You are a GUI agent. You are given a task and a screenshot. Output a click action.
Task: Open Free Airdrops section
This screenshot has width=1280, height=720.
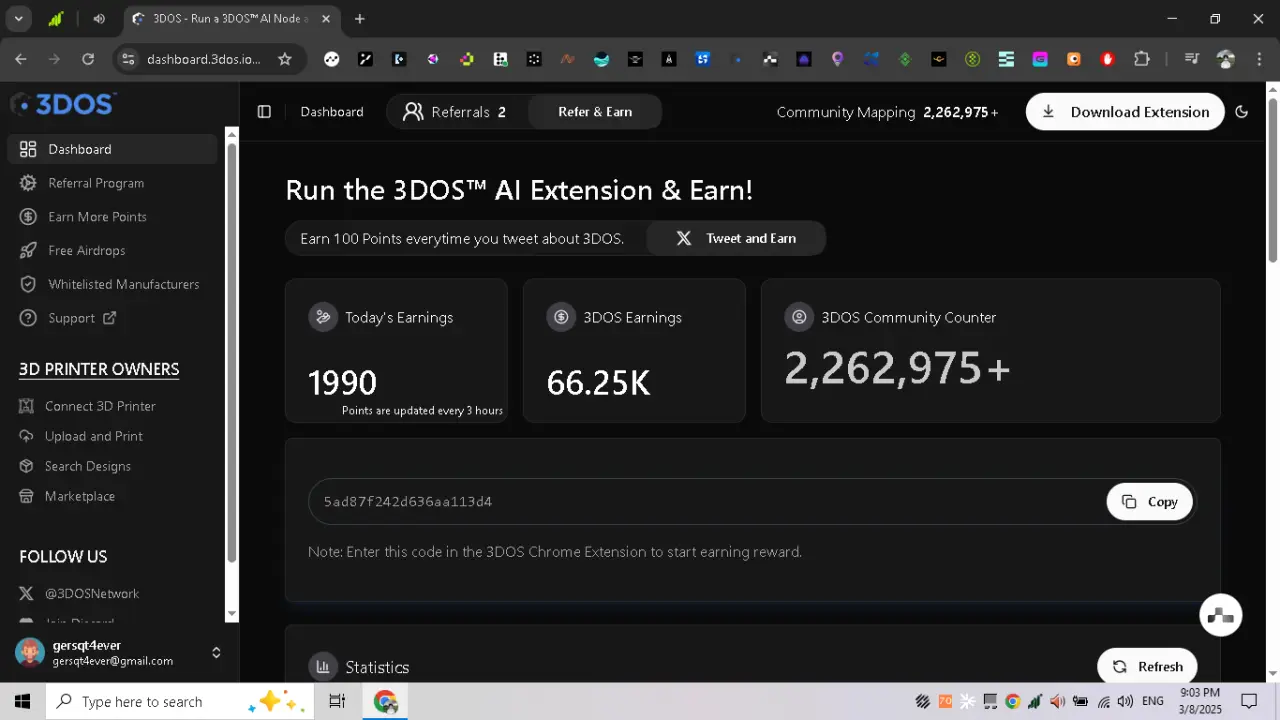click(x=86, y=251)
